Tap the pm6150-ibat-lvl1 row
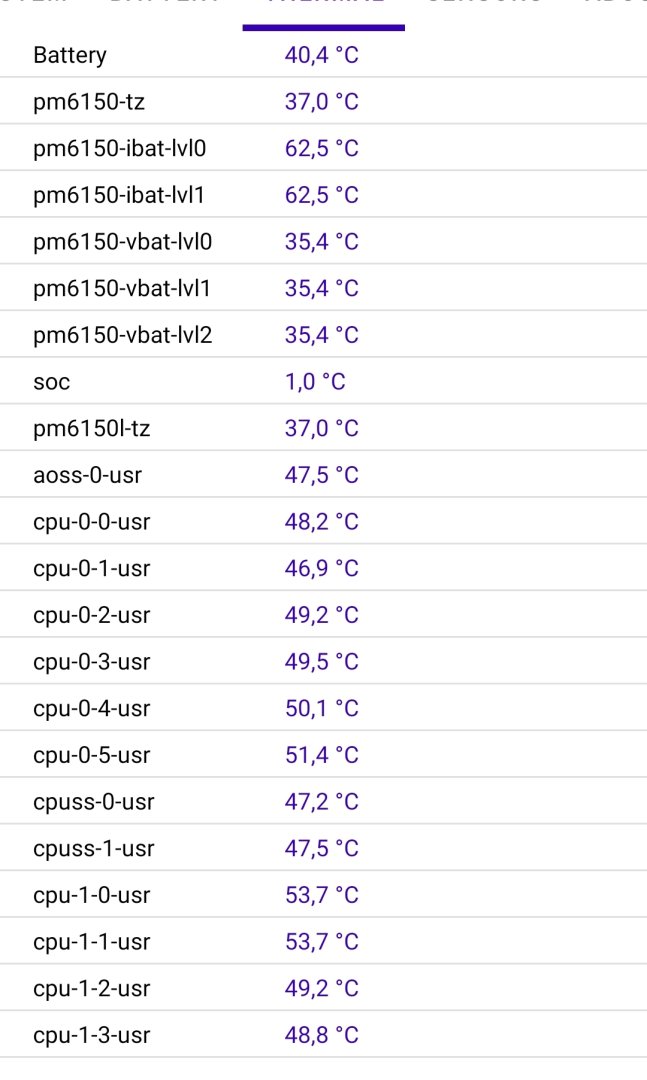This screenshot has height=1080, width=647. (118, 195)
